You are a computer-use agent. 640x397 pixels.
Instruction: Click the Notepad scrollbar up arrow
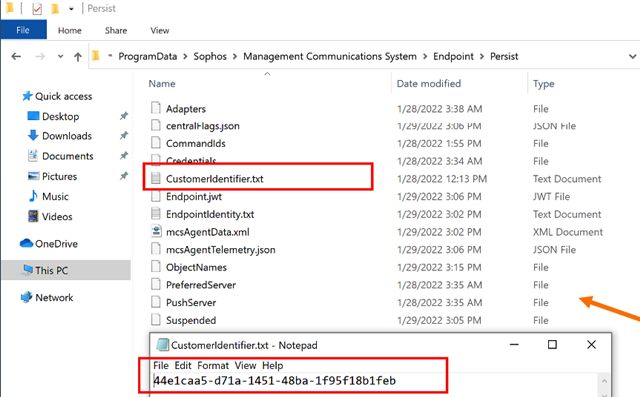point(604,381)
